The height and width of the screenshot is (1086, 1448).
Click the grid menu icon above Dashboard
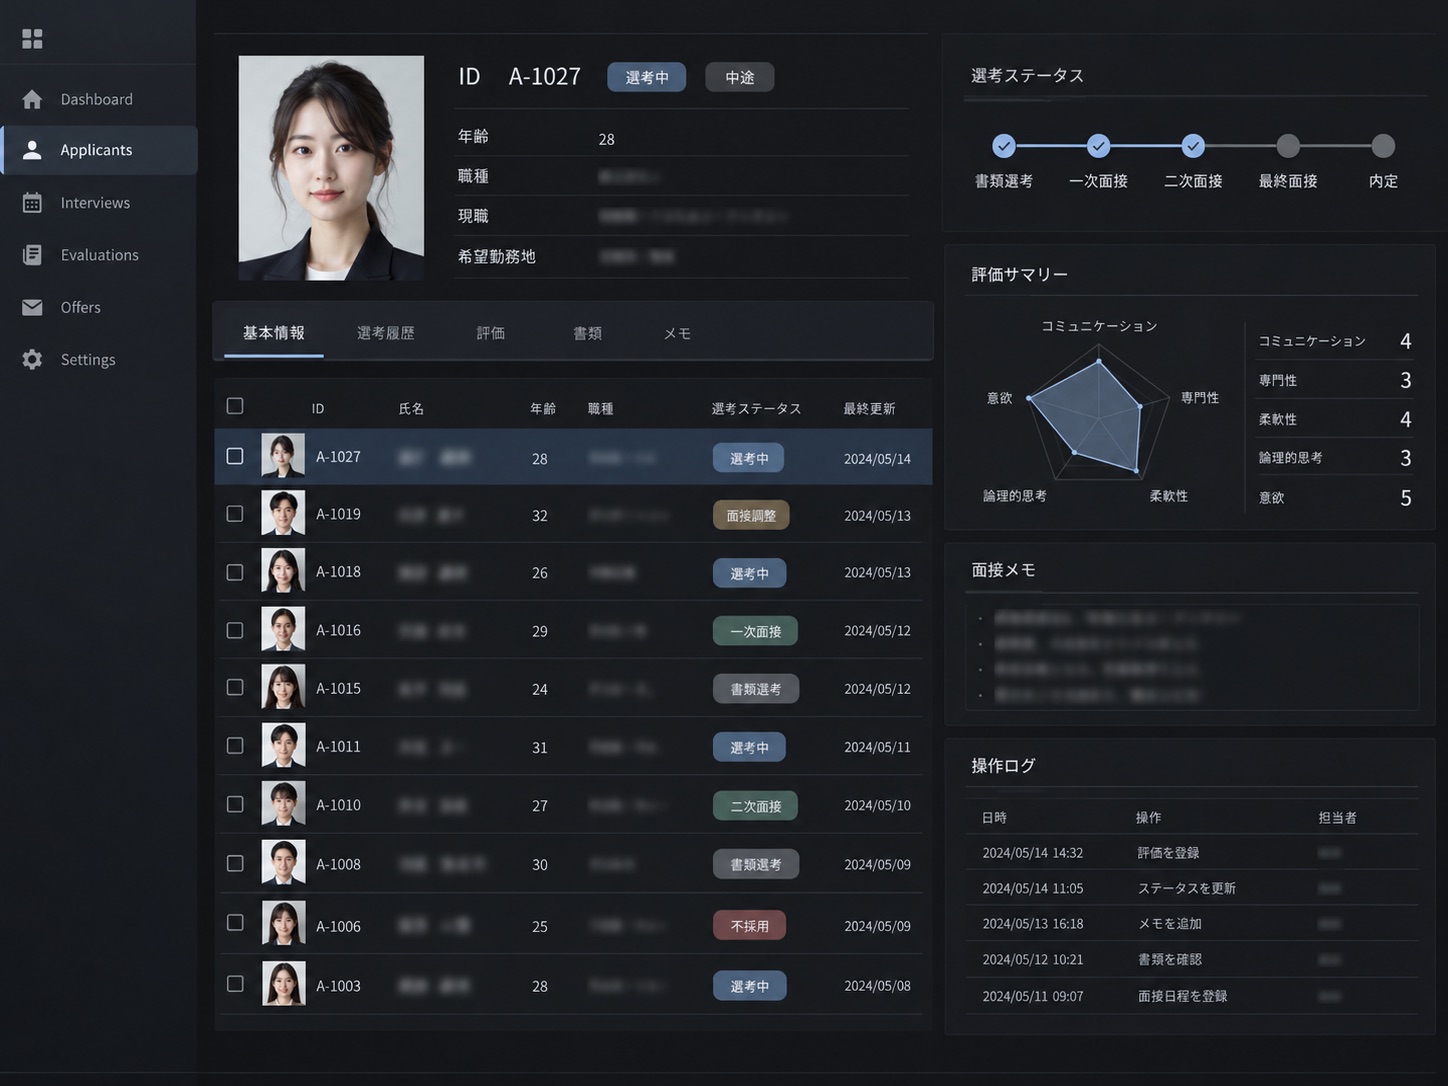coord(32,39)
